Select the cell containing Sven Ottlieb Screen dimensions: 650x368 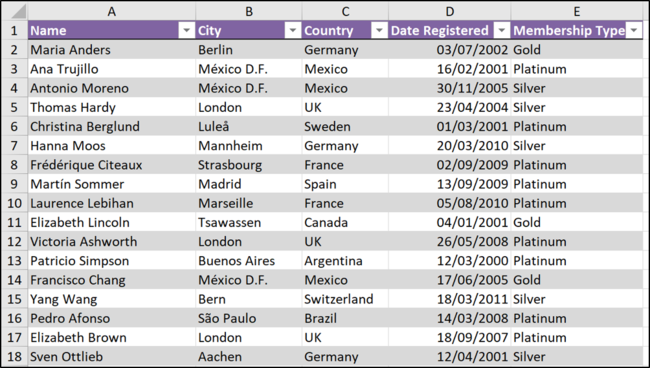[112, 357]
